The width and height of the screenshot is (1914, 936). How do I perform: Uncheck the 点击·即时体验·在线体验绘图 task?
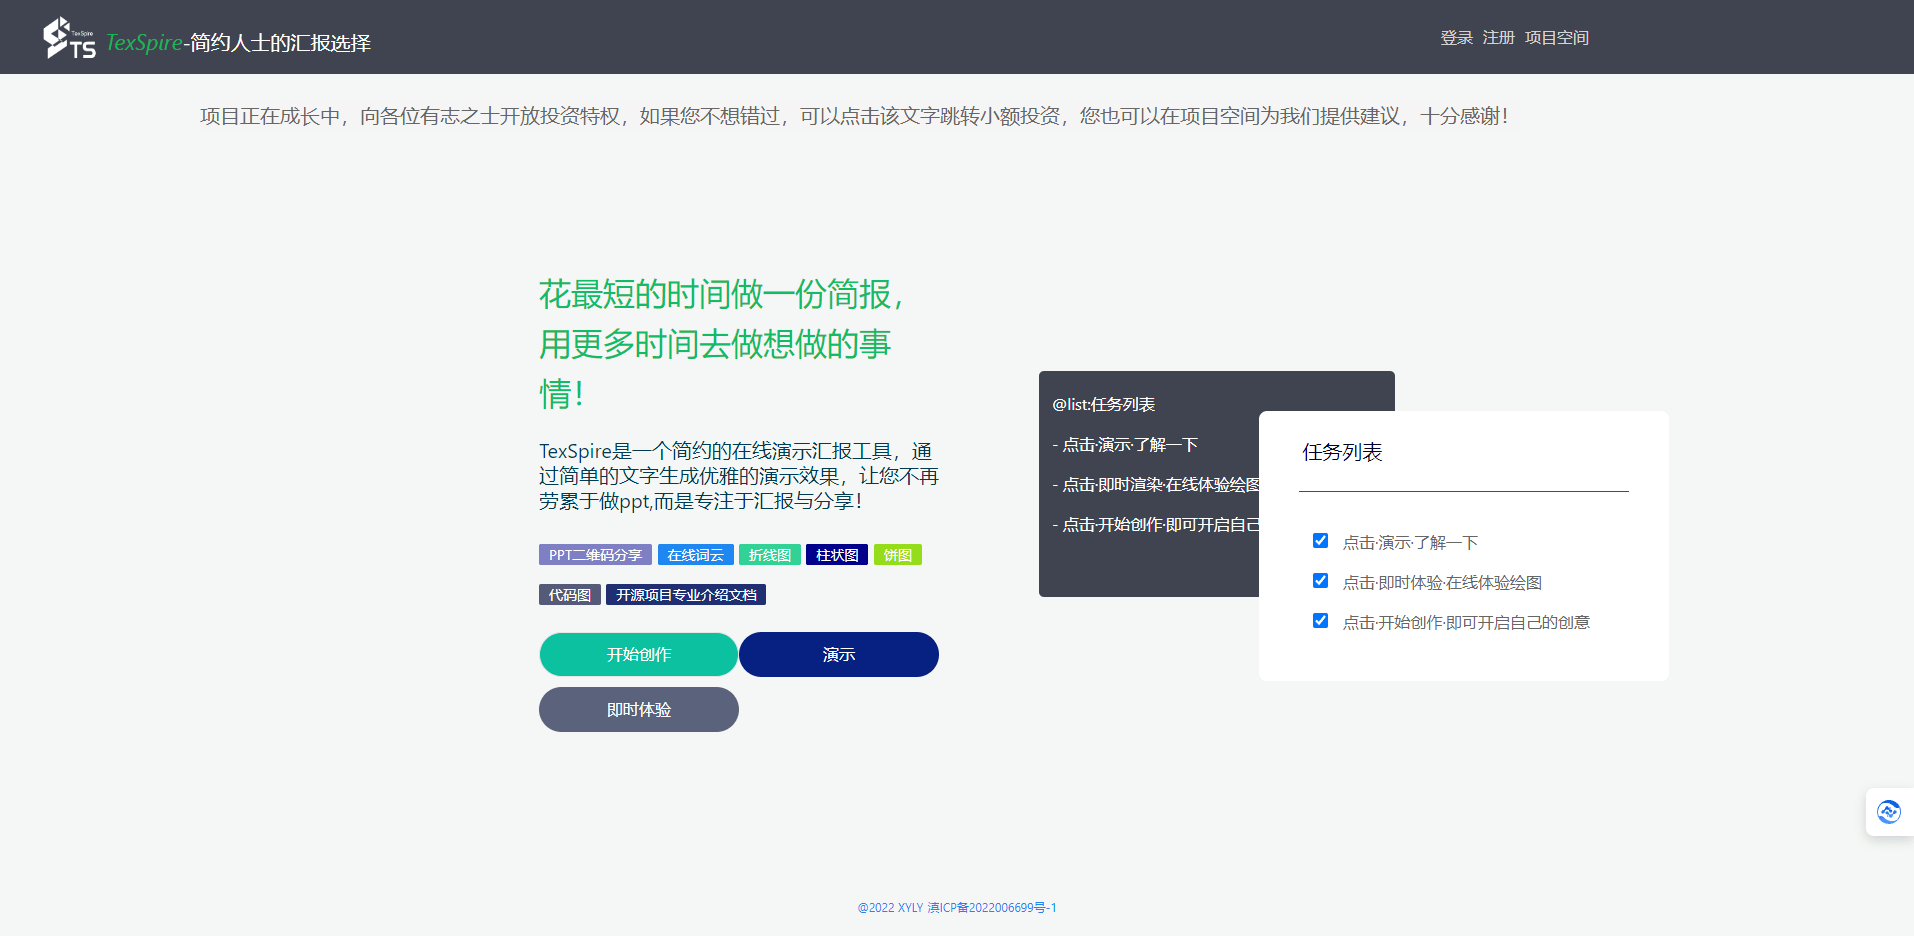pos(1320,580)
